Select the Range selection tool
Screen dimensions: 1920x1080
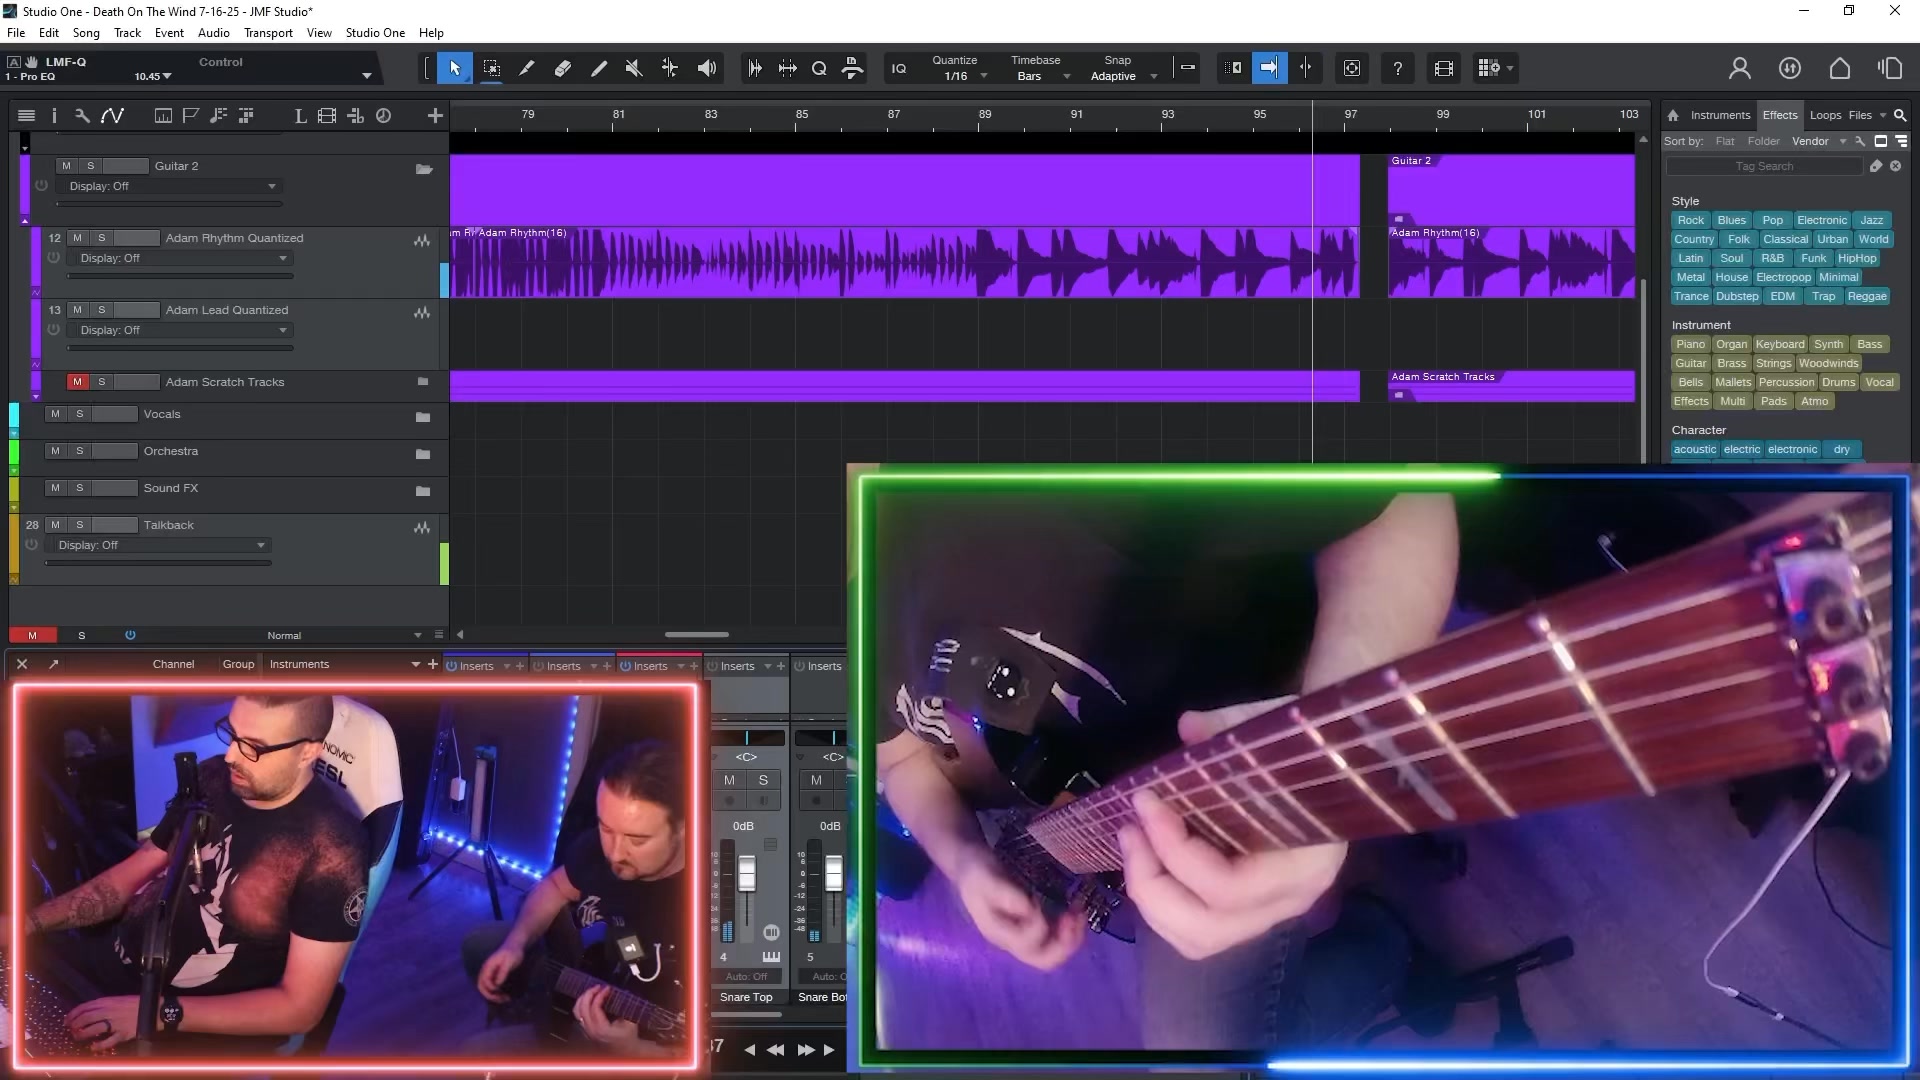pyautogui.click(x=491, y=68)
